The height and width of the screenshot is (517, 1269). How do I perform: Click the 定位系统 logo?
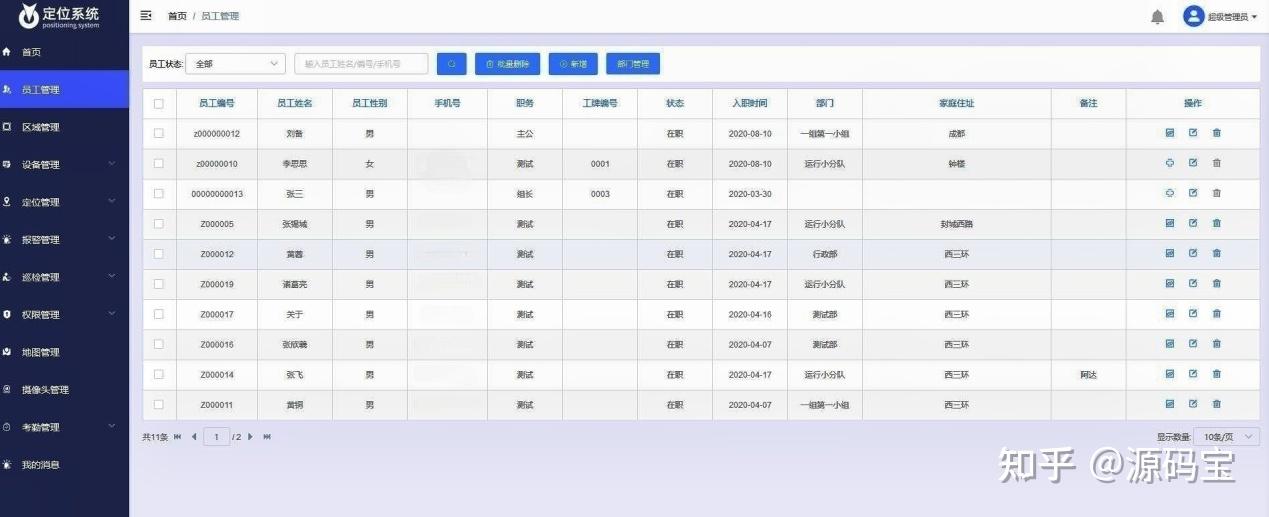[59, 16]
